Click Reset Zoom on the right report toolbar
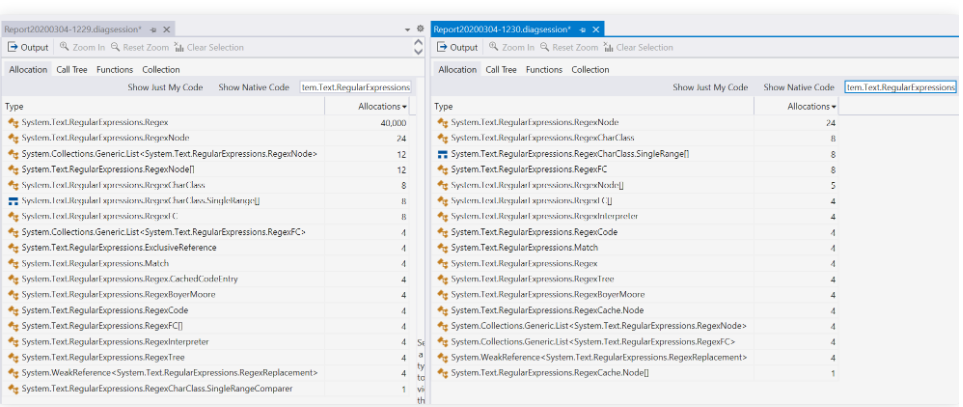This screenshot has width=963, height=407. coord(569,47)
